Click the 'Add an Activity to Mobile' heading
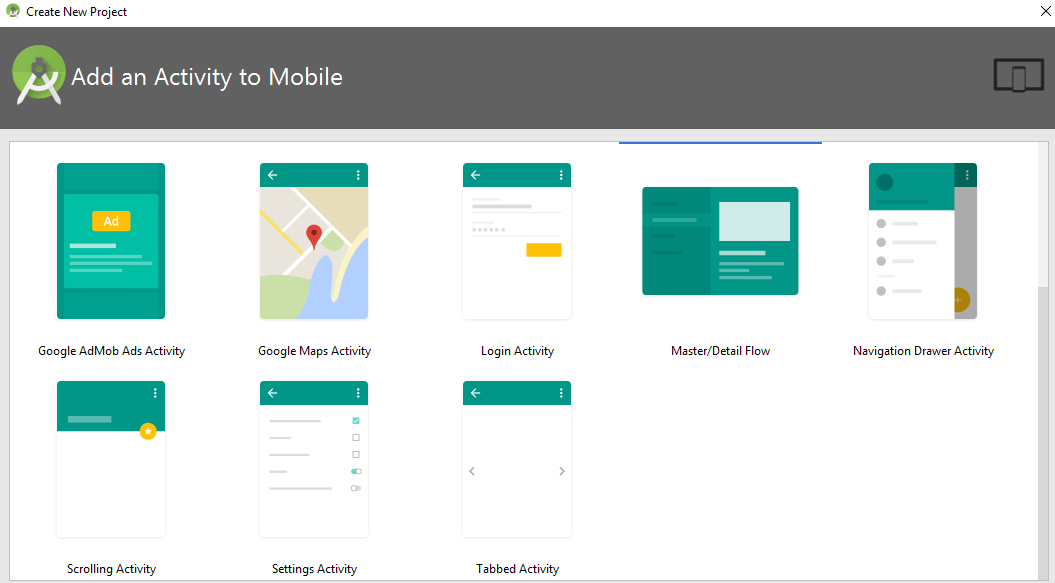 pos(207,77)
